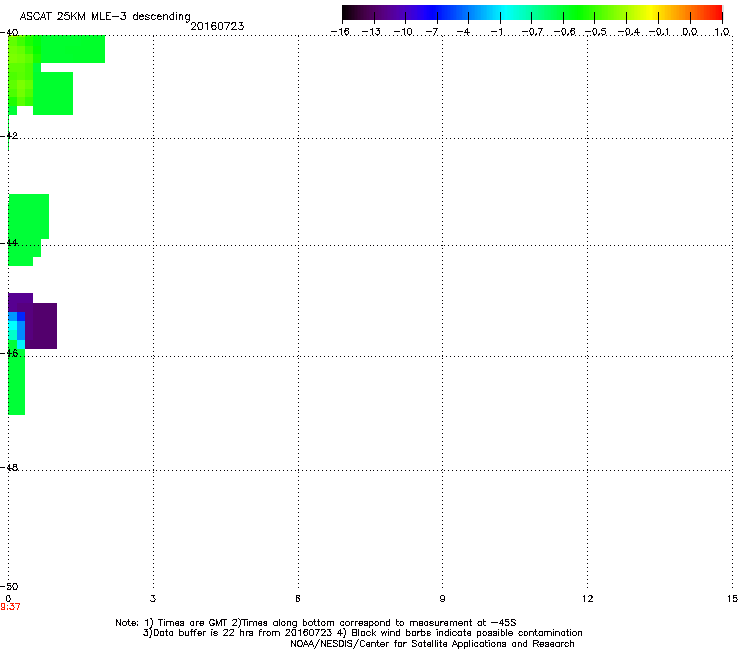This screenshot has width=740, height=650.
Task: Click the 12 longitude axis label
Action: [x=588, y=599]
